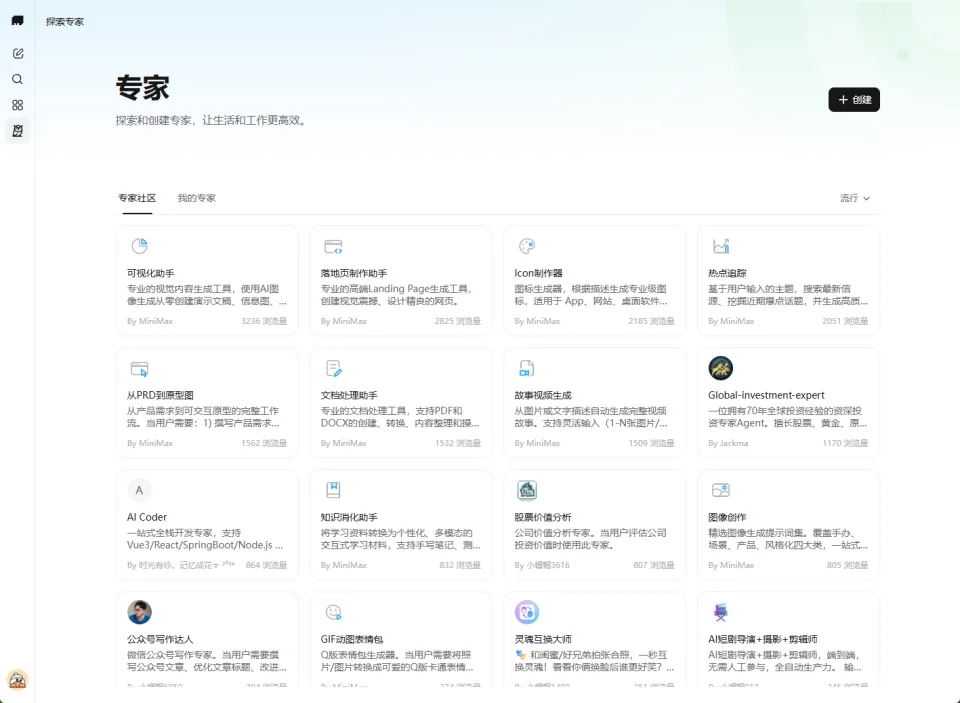Click the pie chart icon of 可视化助手
This screenshot has width=960, height=703.
click(x=139, y=246)
